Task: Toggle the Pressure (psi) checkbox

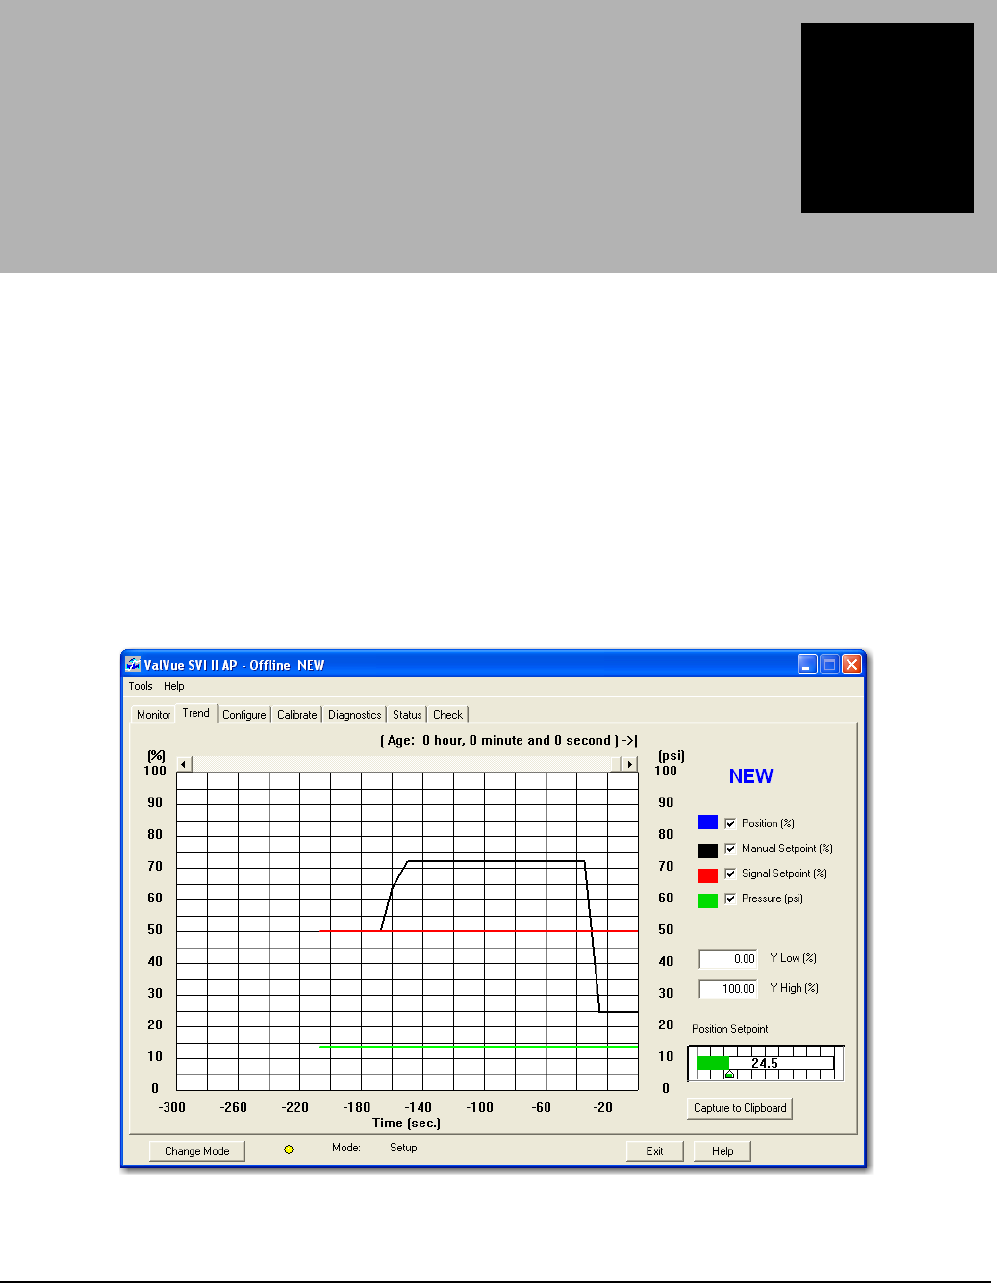Action: point(730,898)
